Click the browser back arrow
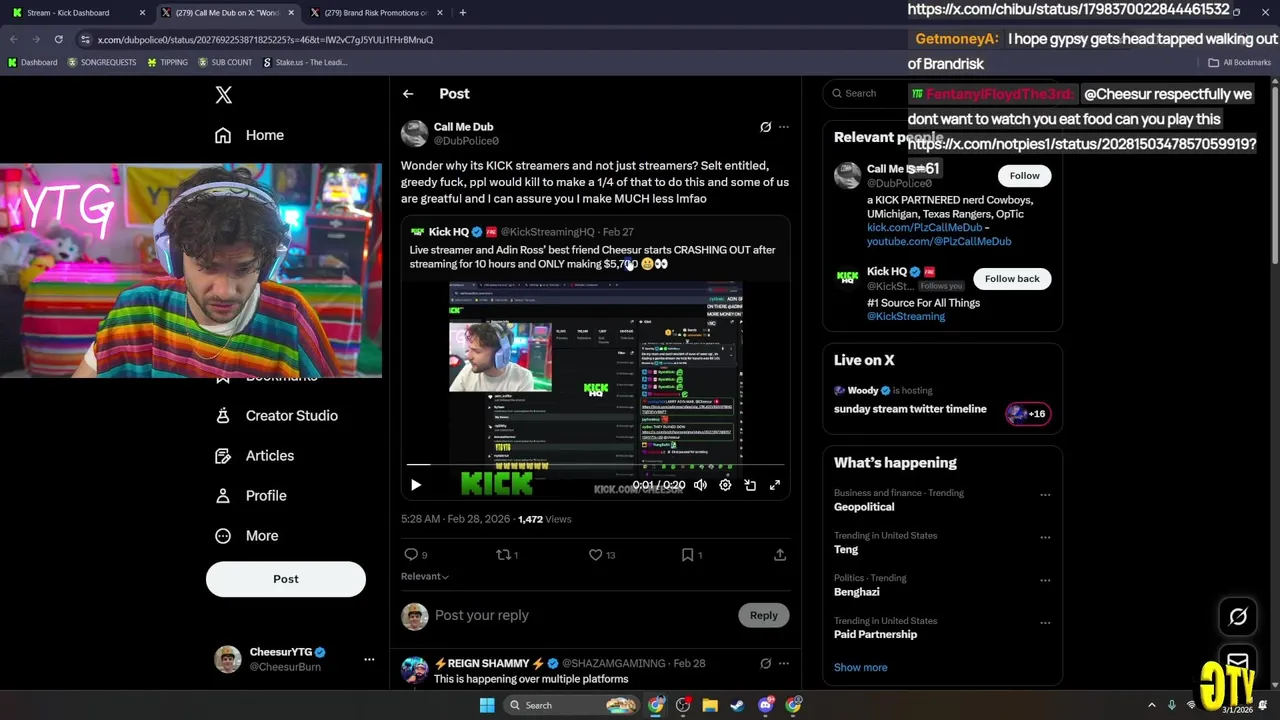Viewport: 1280px width, 720px height. coord(14,39)
